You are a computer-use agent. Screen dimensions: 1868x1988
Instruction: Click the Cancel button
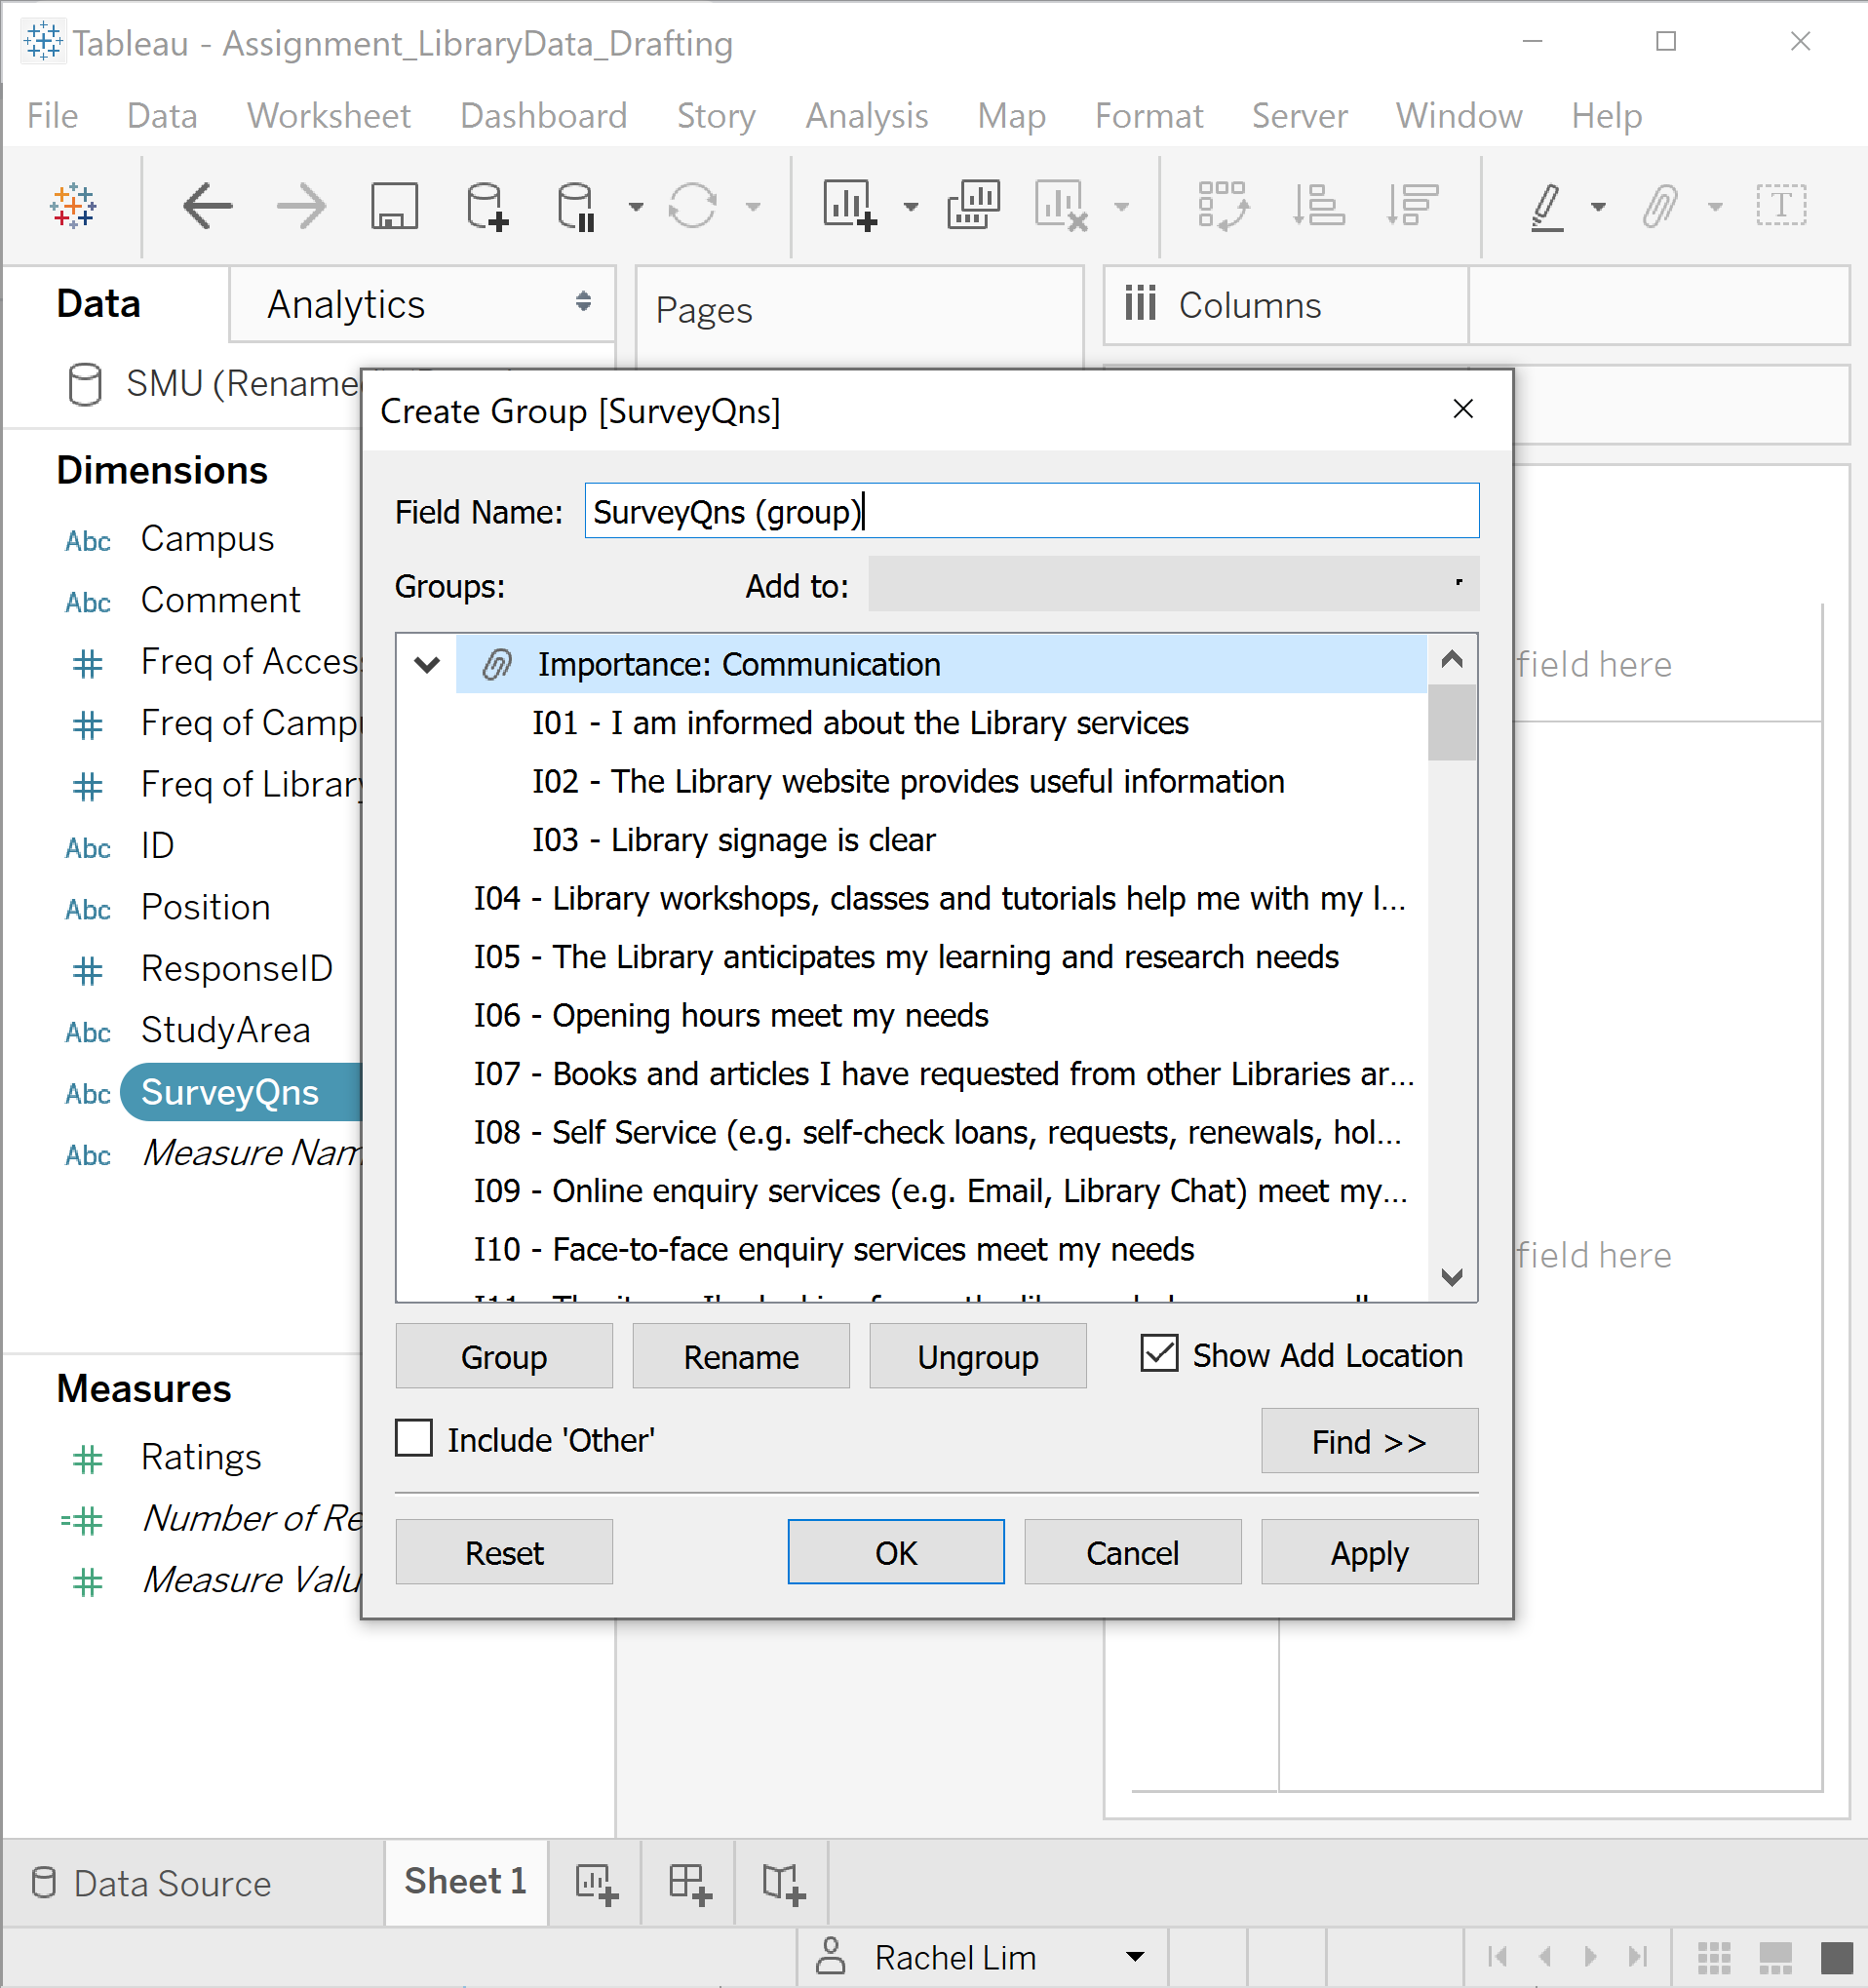pos(1133,1552)
